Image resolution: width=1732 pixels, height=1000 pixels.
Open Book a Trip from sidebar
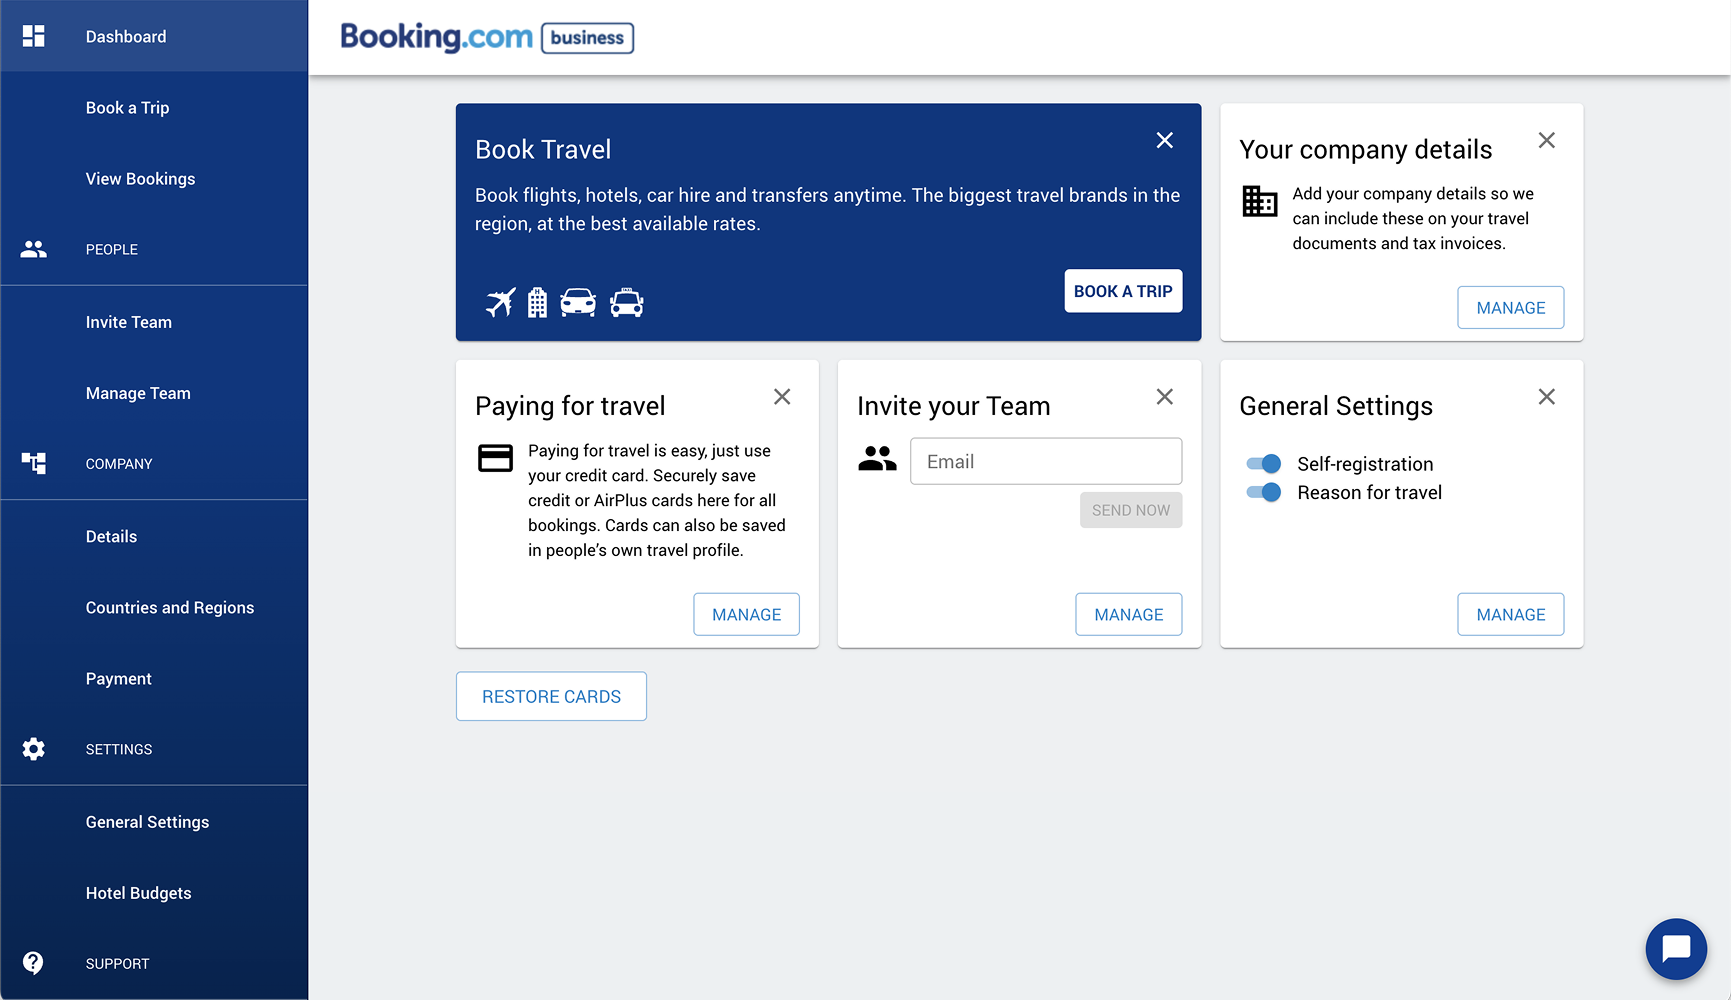[x=127, y=108]
